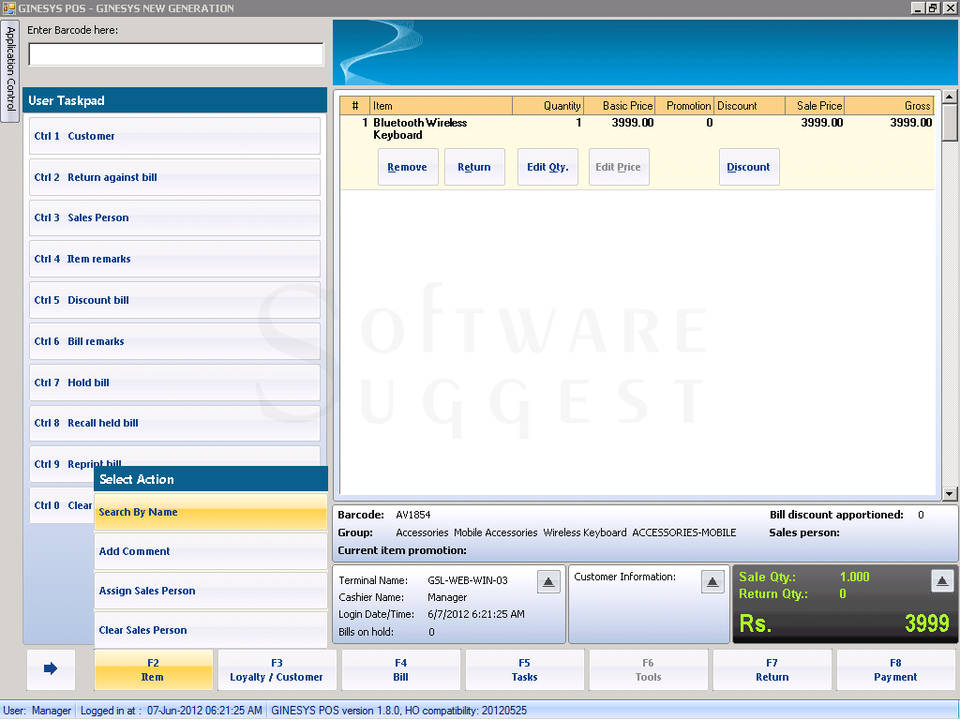Viewport: 960px width, 720px height.
Task: Open the F8 Payment function
Action: (x=895, y=669)
